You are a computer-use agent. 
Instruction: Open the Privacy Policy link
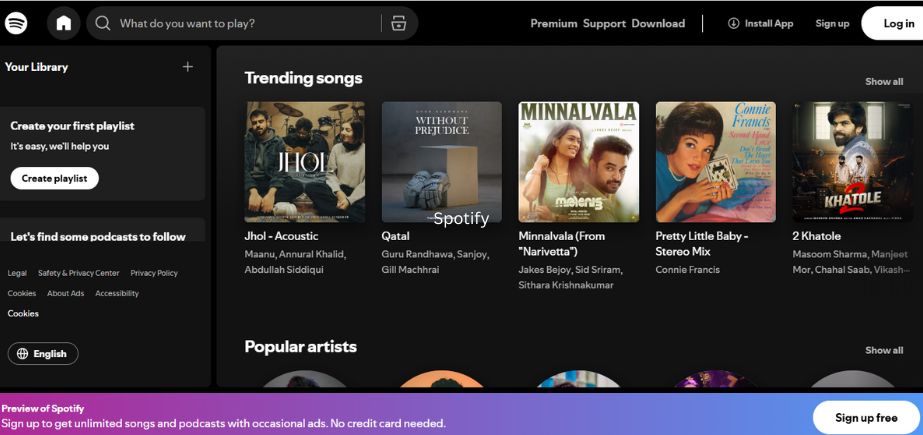pyautogui.click(x=154, y=273)
